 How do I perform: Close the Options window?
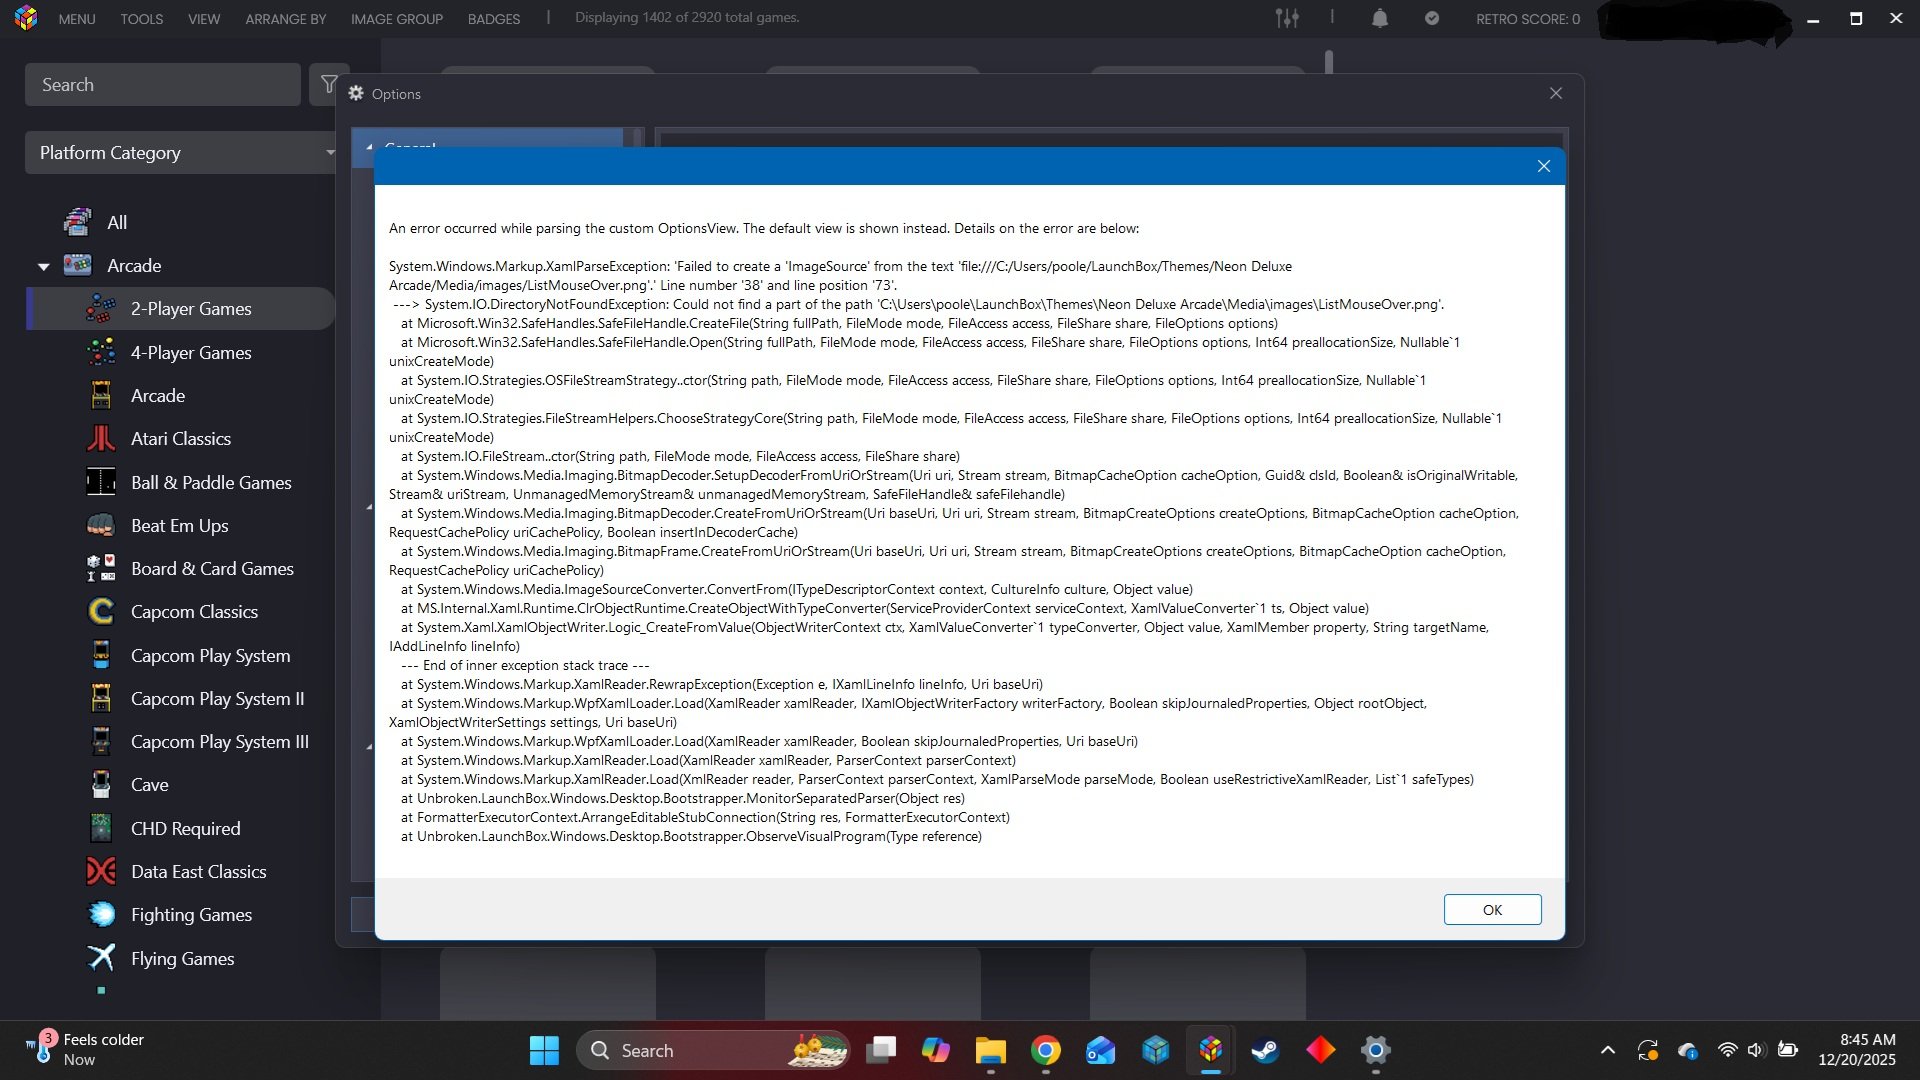(1556, 94)
